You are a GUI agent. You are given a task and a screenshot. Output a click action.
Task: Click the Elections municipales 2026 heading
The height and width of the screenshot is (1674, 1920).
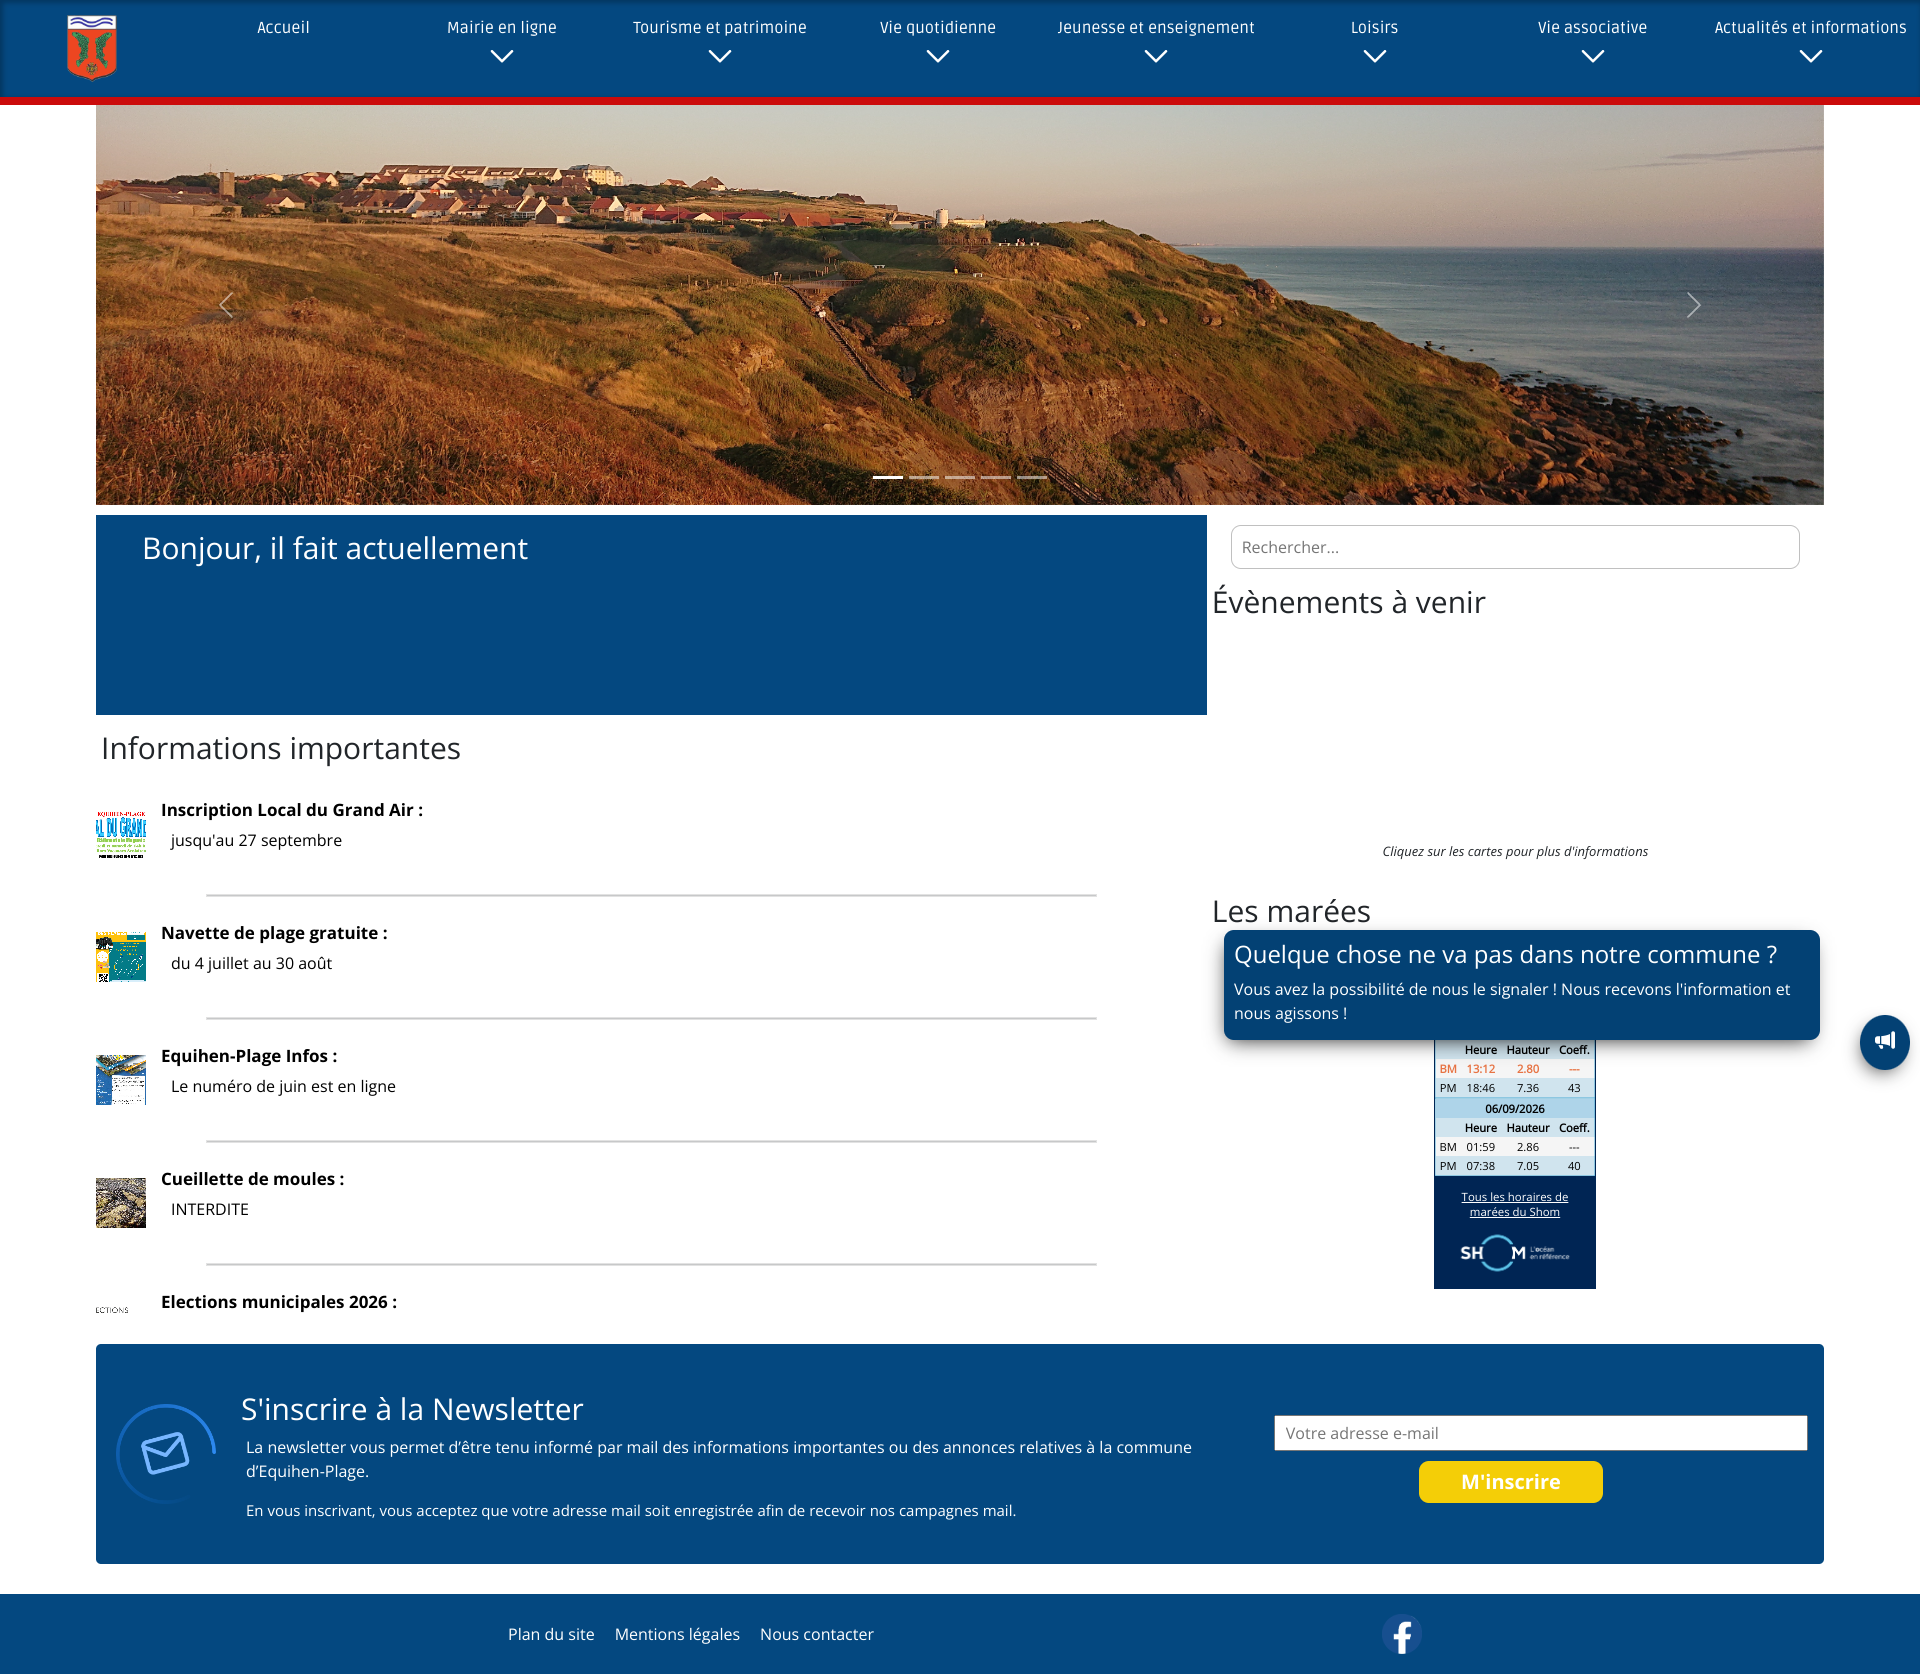[279, 1302]
